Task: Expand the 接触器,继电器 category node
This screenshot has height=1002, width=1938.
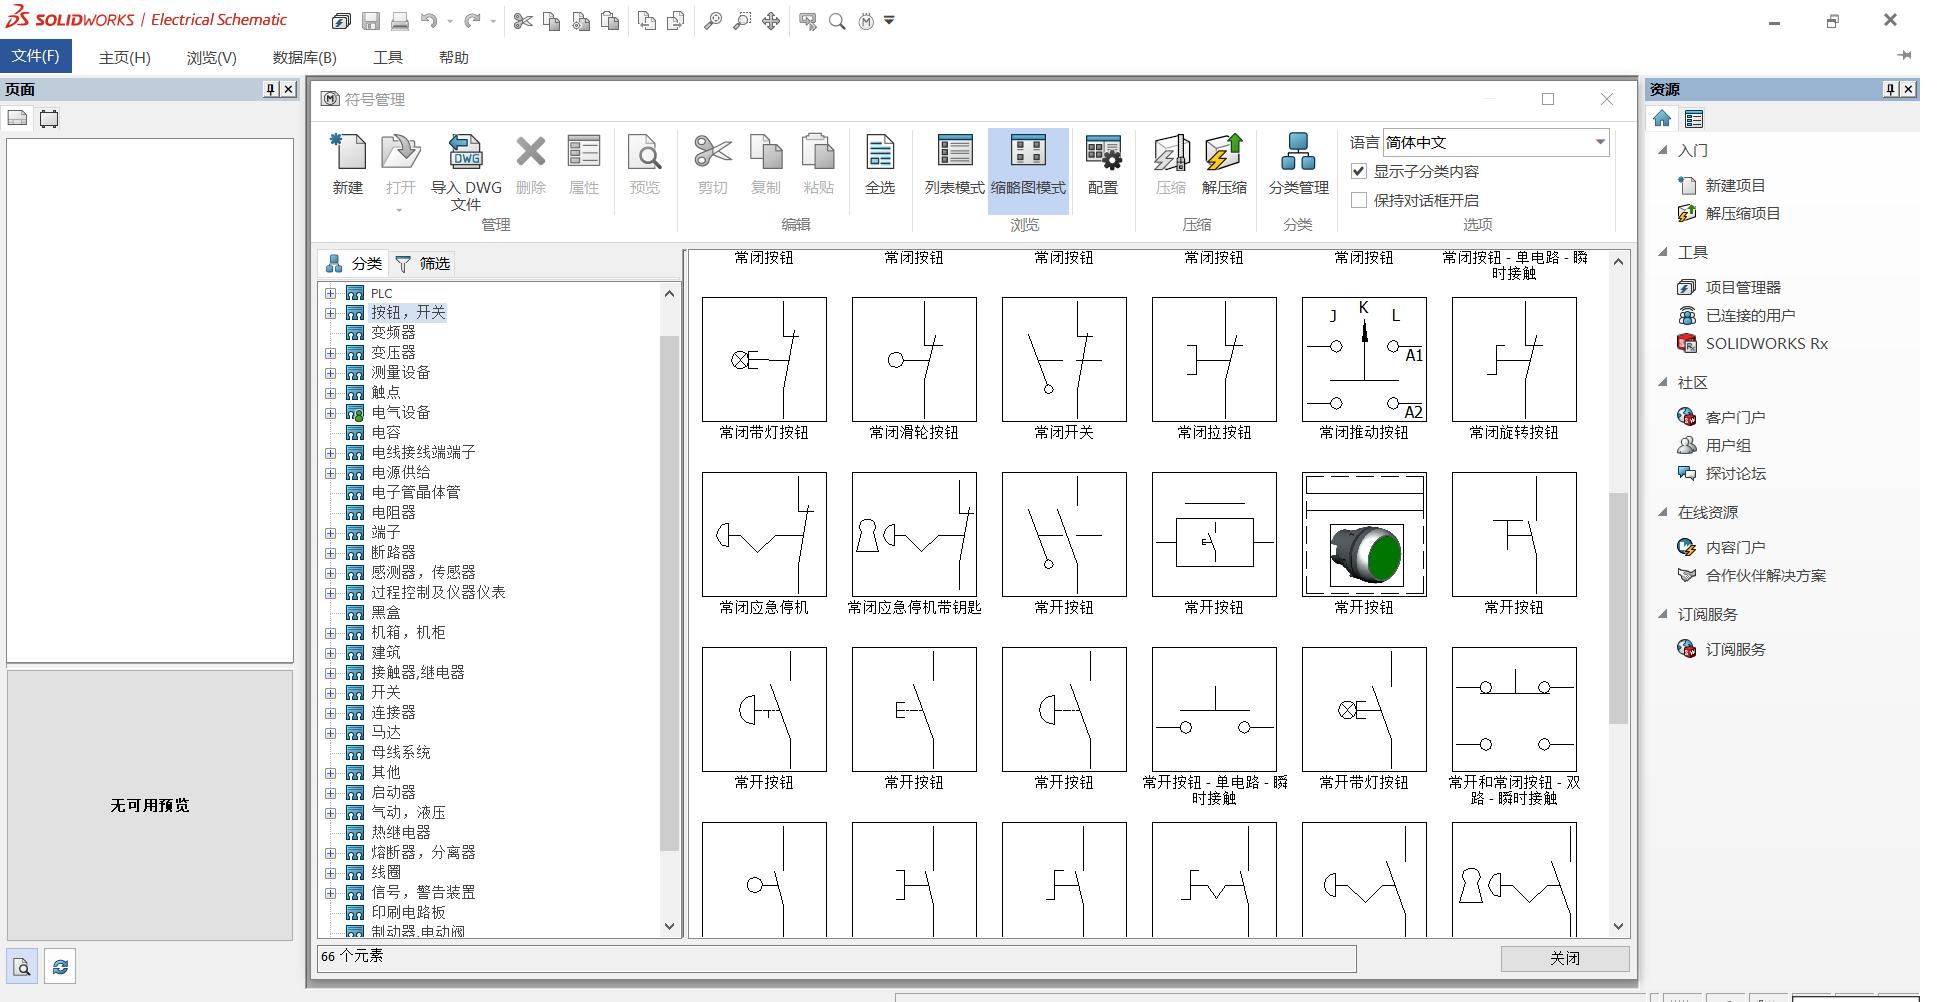Action: tap(331, 673)
